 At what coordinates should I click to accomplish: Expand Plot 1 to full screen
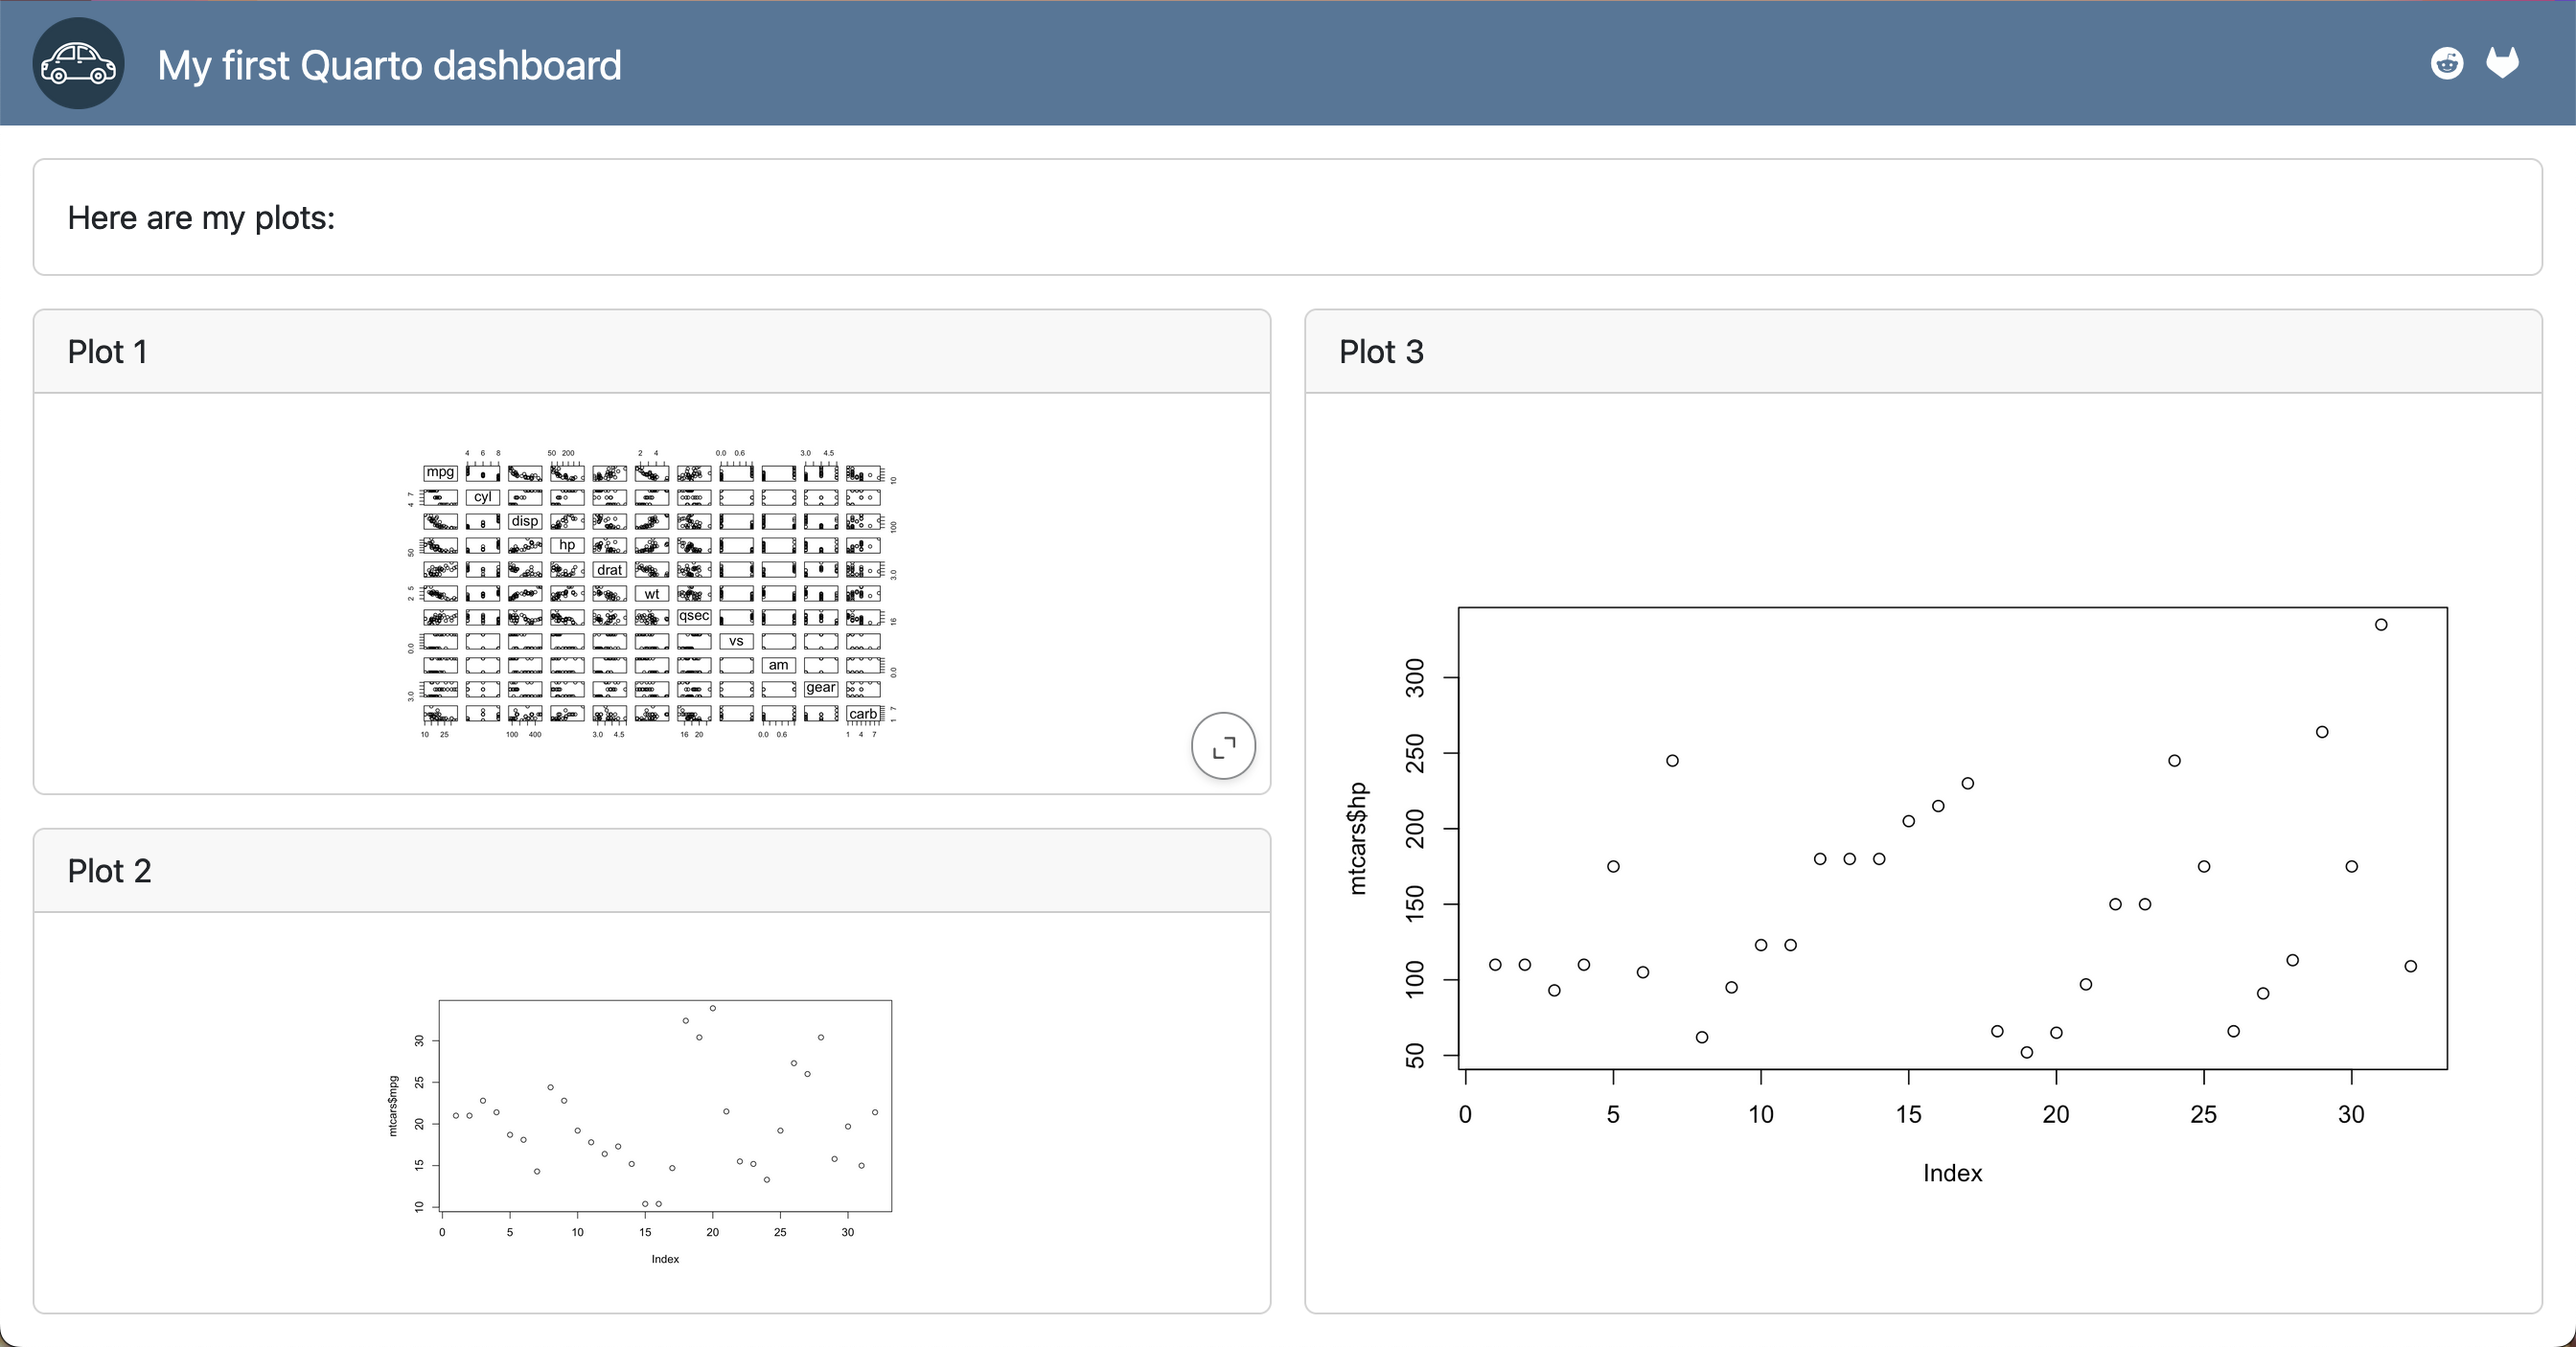[x=1222, y=746]
